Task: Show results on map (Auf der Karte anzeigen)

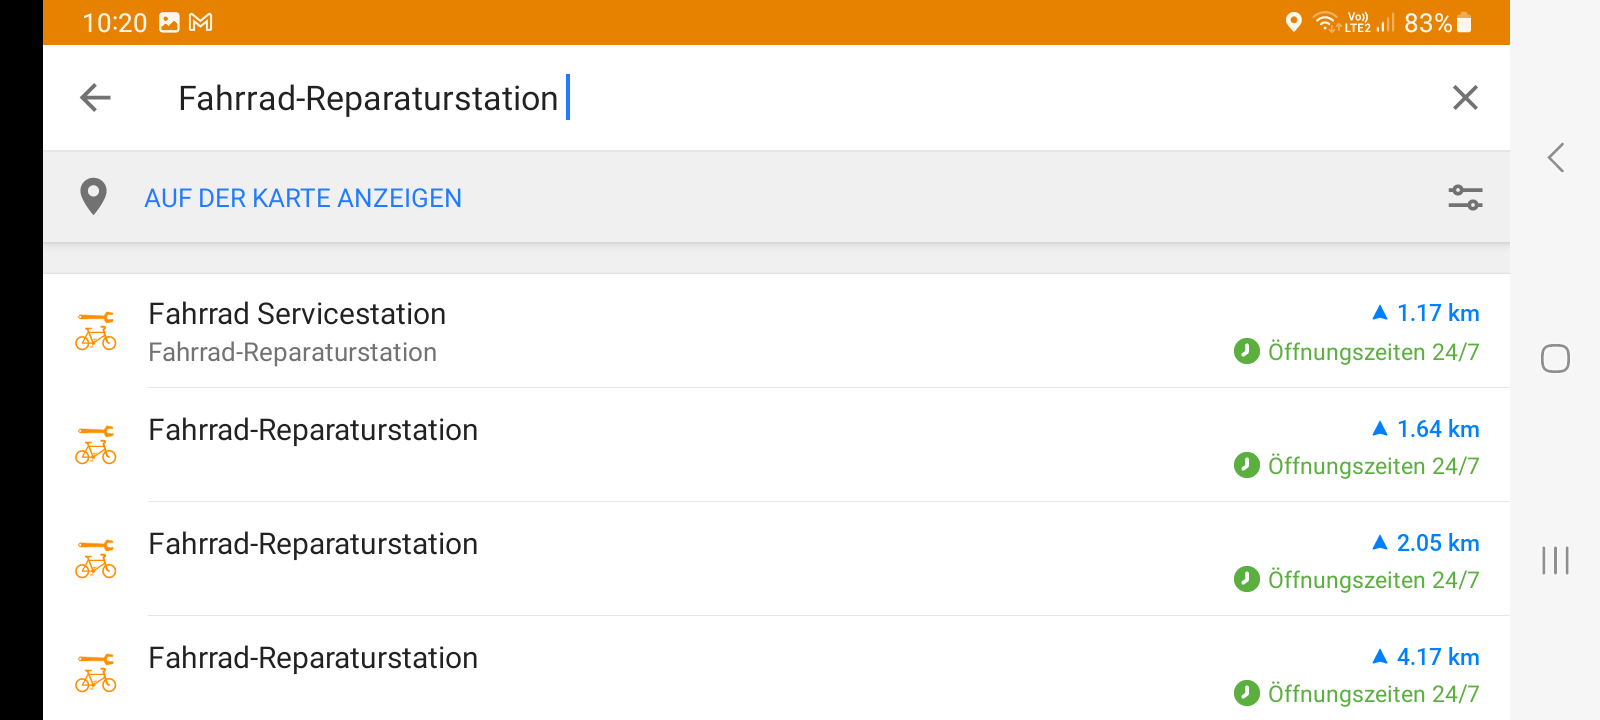Action: point(303,198)
